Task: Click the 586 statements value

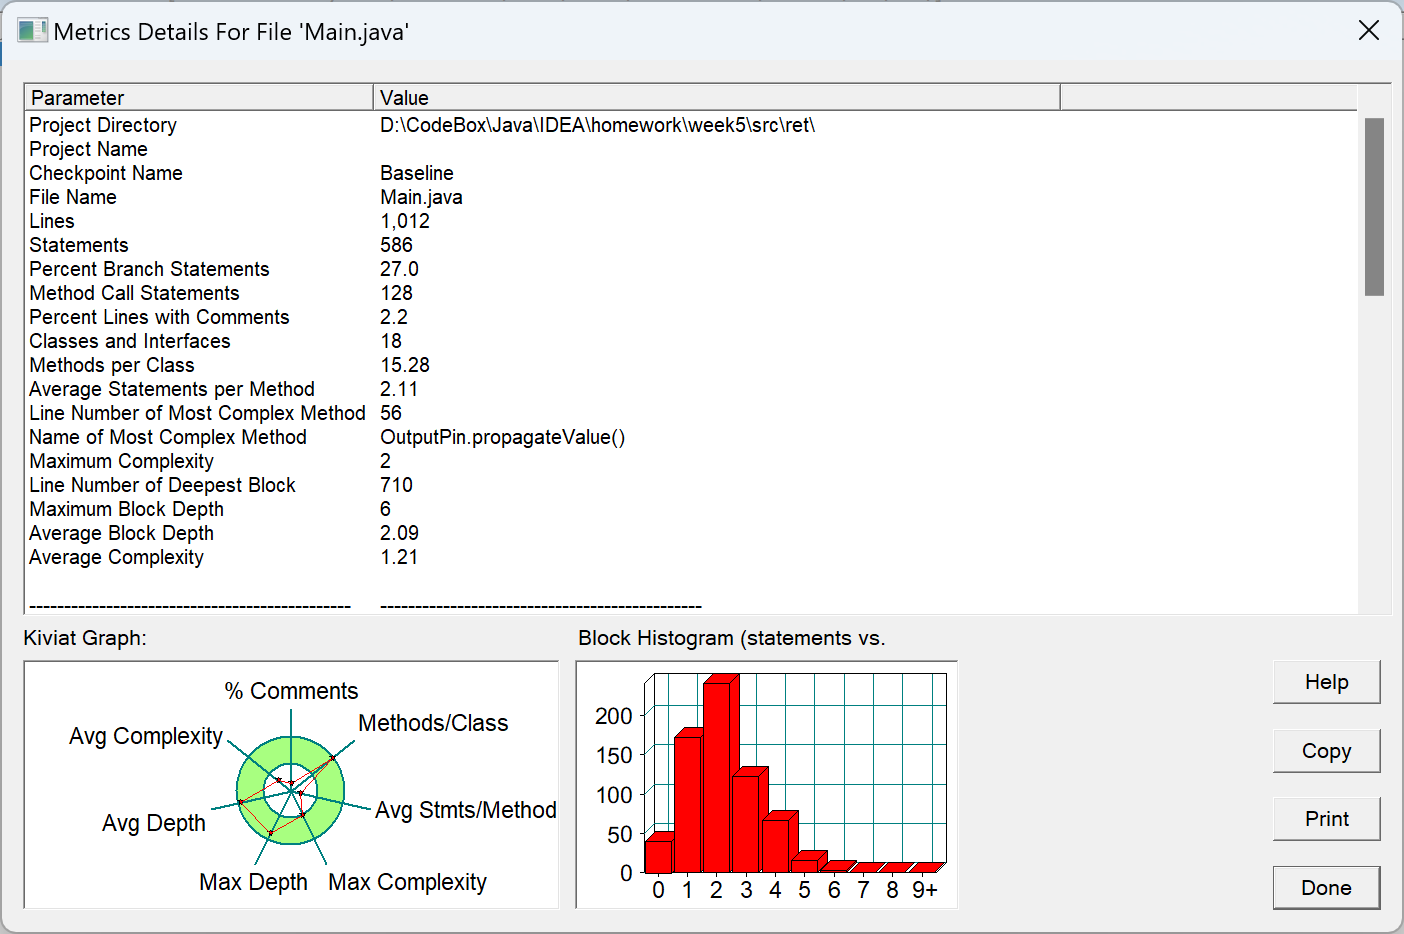Action: pyautogui.click(x=396, y=245)
